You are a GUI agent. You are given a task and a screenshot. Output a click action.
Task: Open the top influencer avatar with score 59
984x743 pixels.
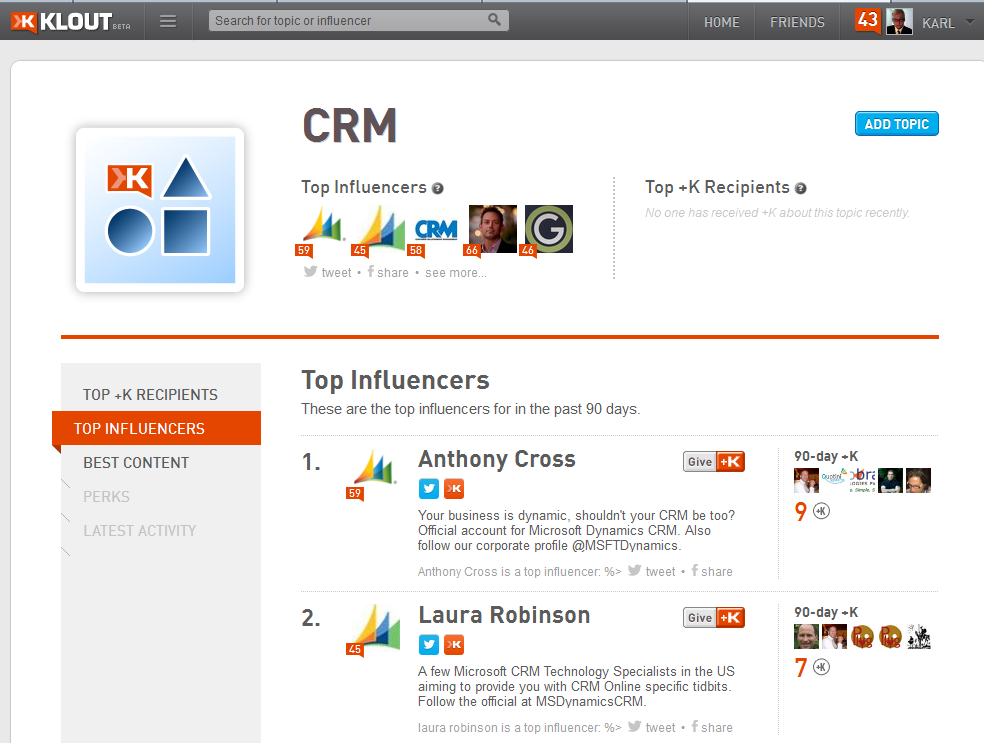coord(321,229)
